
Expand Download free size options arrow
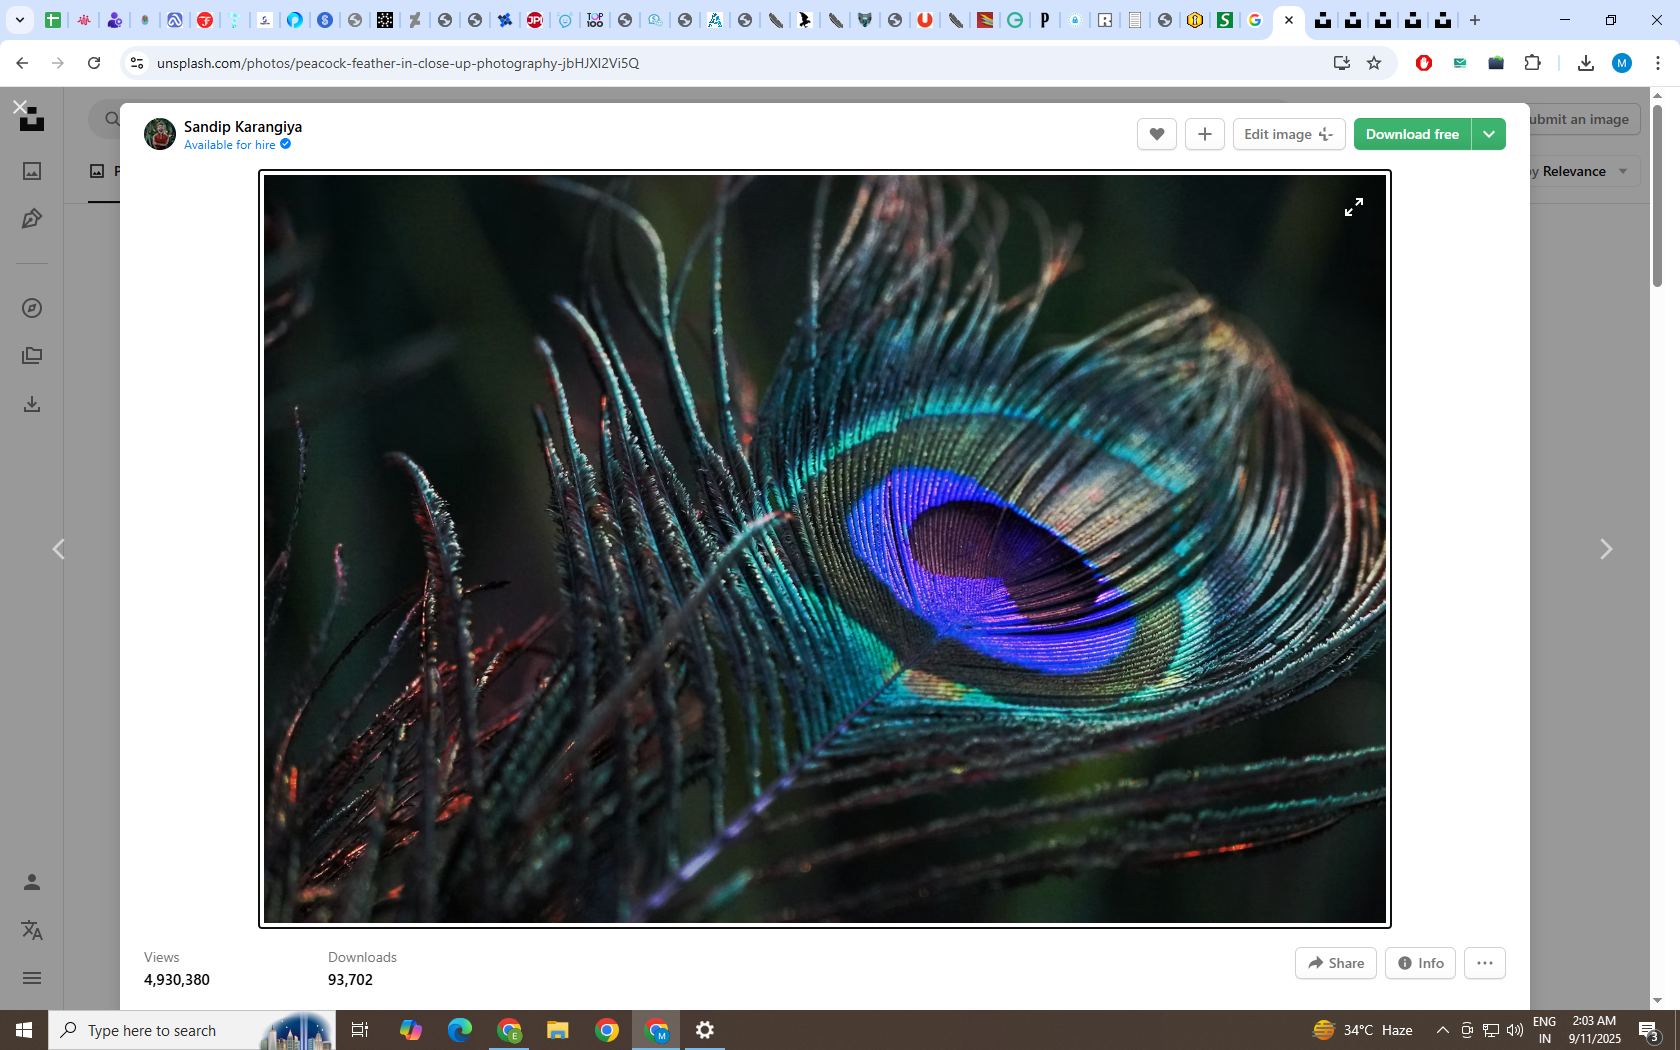coord(1488,134)
